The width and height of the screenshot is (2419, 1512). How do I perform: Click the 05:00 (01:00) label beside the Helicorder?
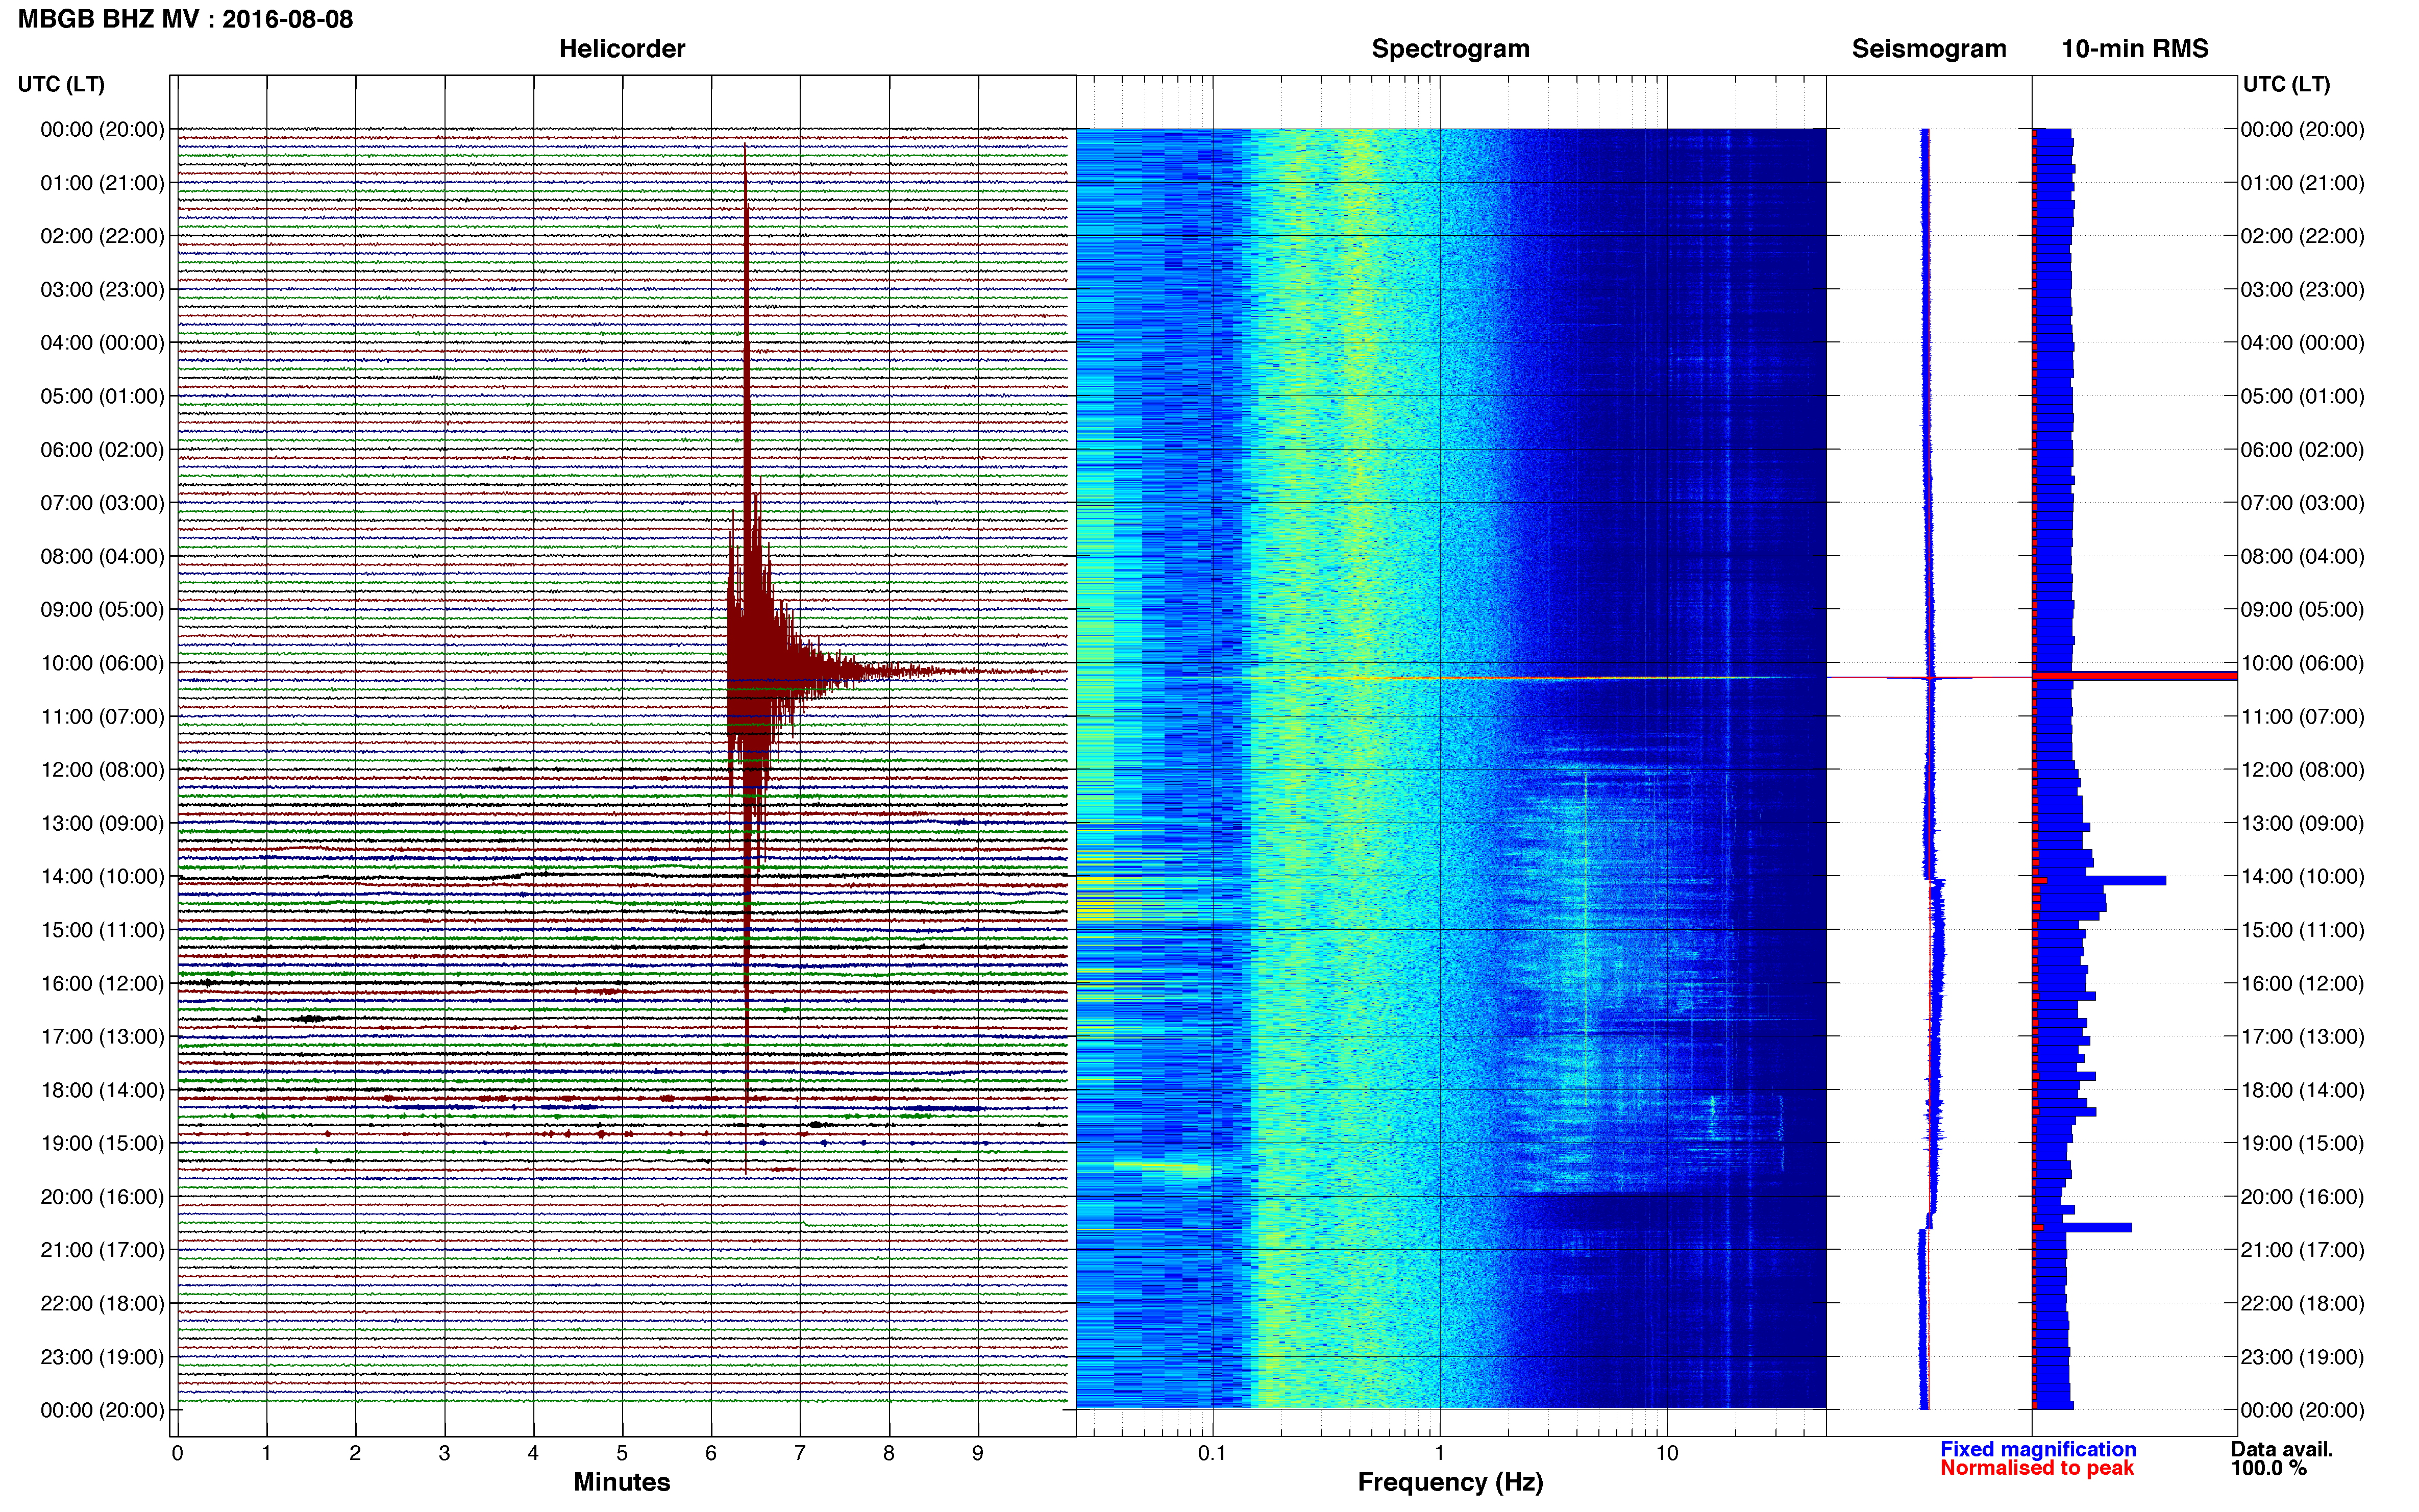click(102, 396)
